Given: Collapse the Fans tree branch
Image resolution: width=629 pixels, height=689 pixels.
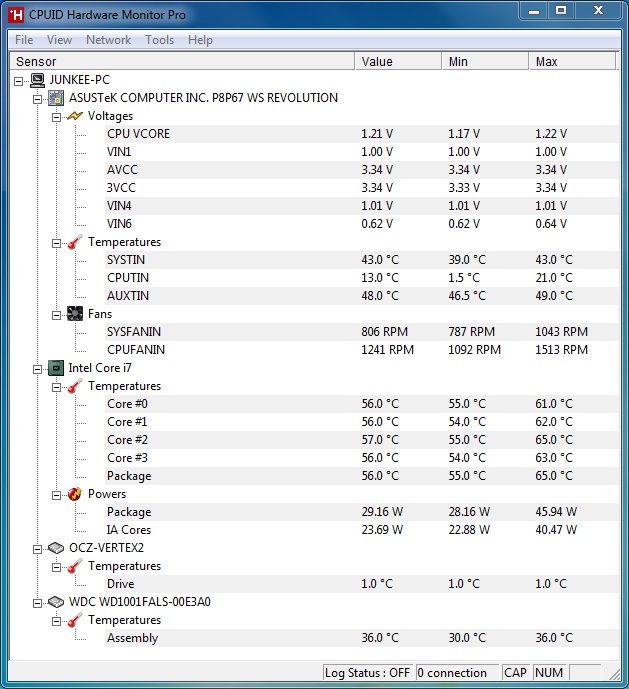Looking at the screenshot, I should (x=56, y=315).
